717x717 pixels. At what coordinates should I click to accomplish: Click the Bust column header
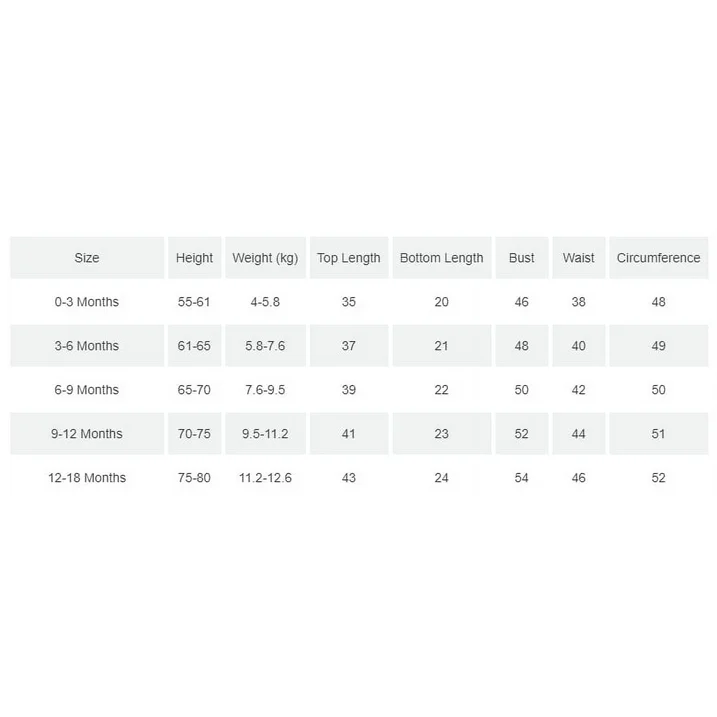click(x=521, y=258)
